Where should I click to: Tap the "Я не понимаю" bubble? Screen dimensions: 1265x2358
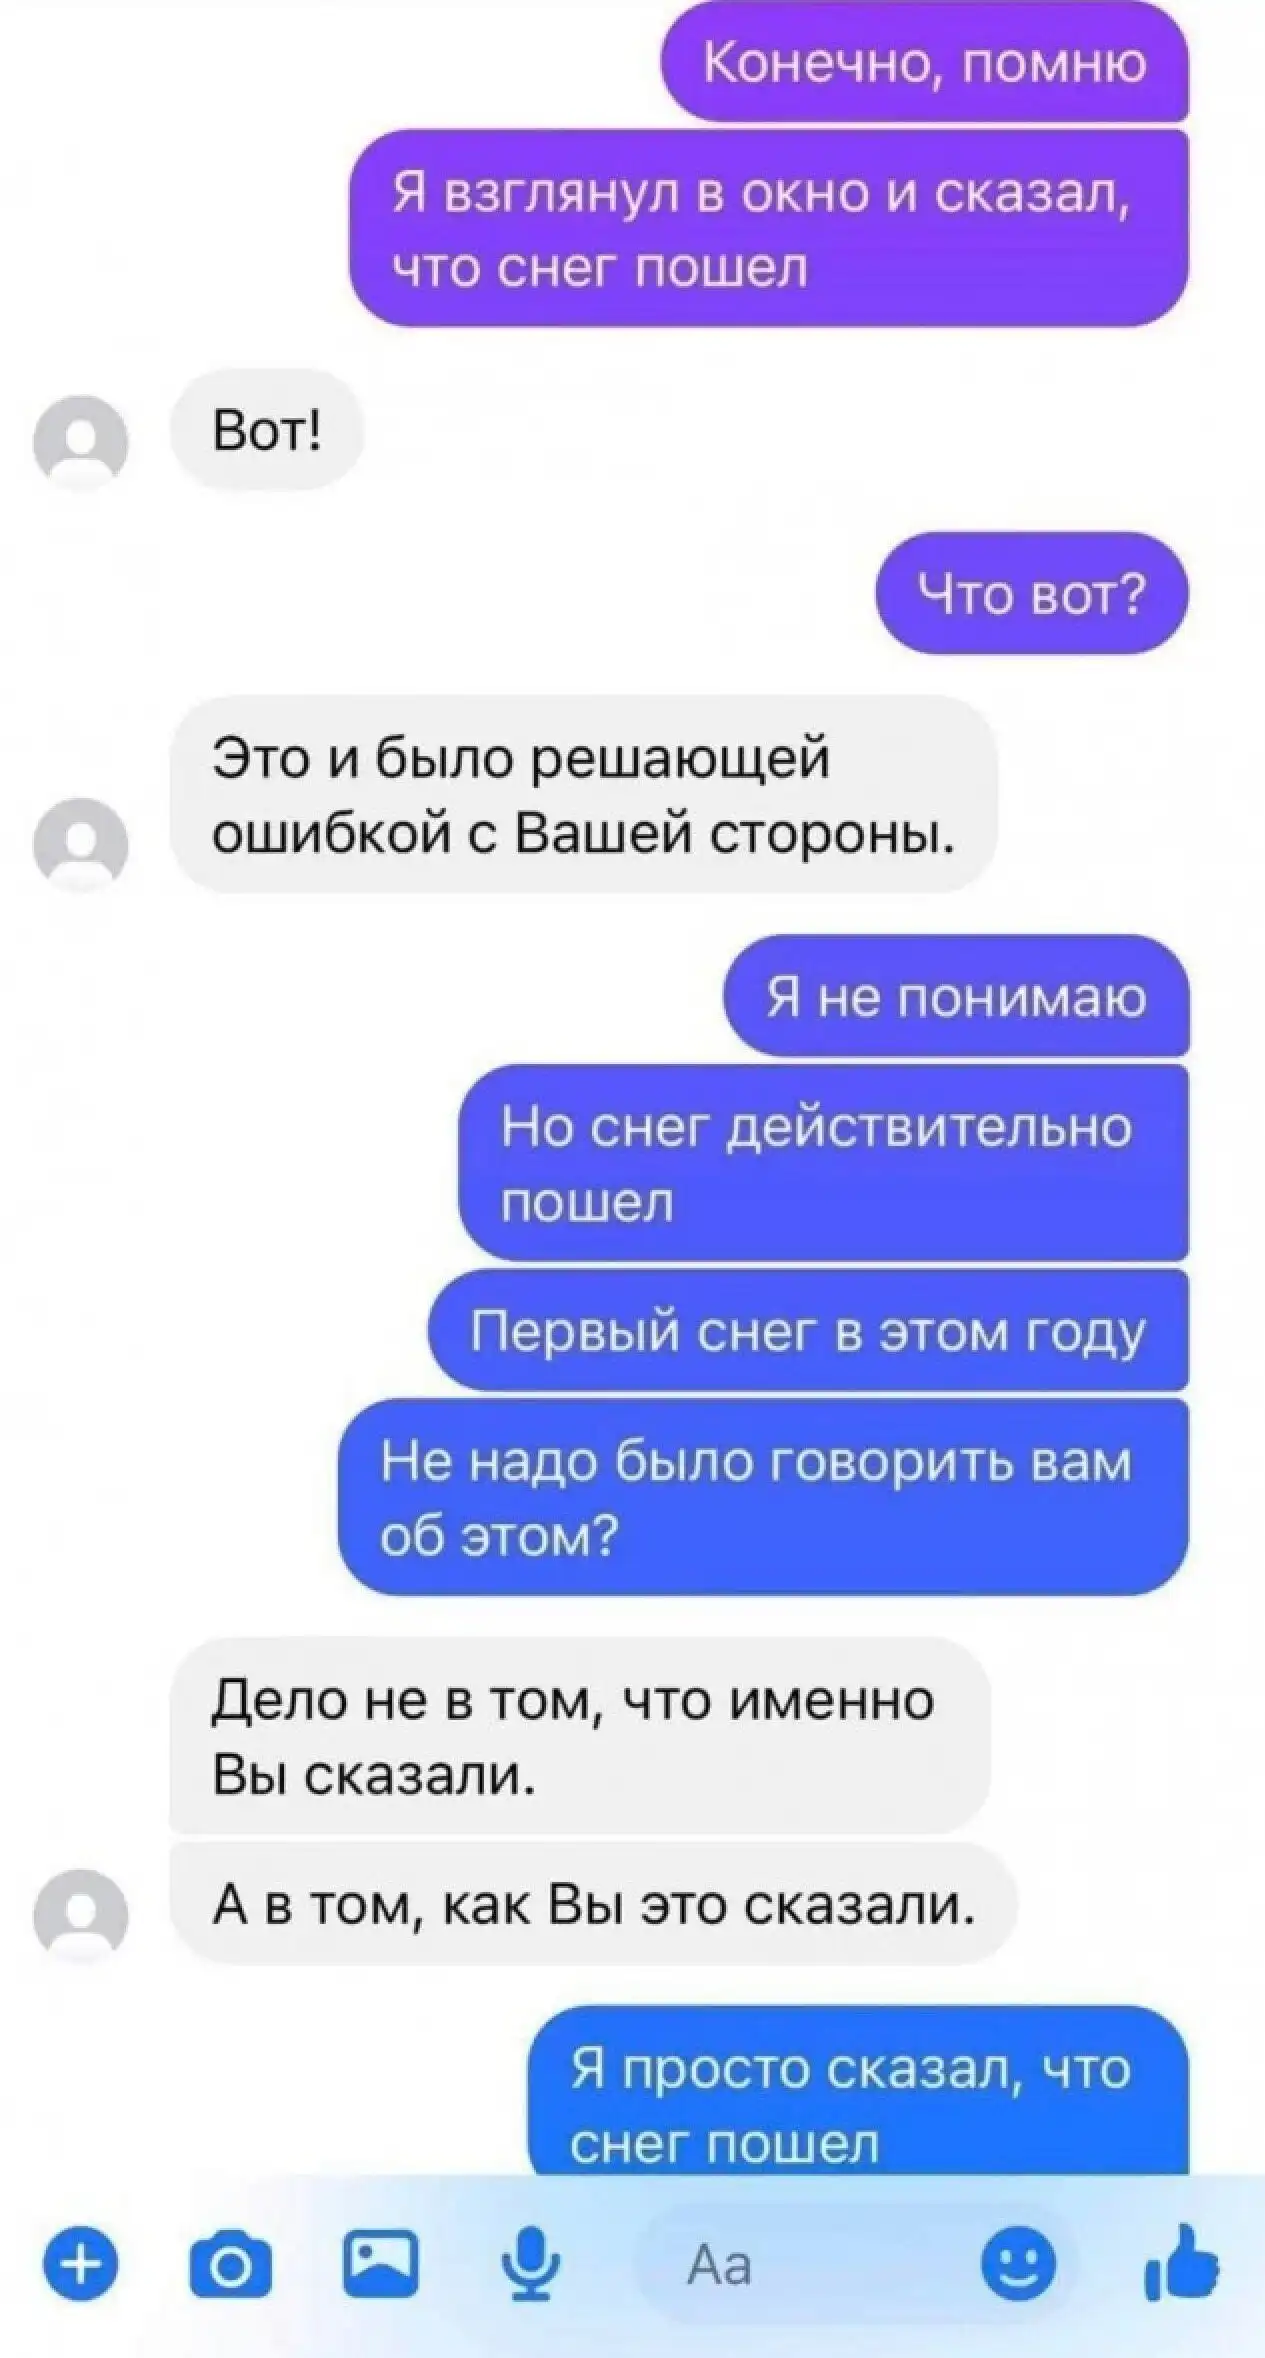(x=957, y=996)
